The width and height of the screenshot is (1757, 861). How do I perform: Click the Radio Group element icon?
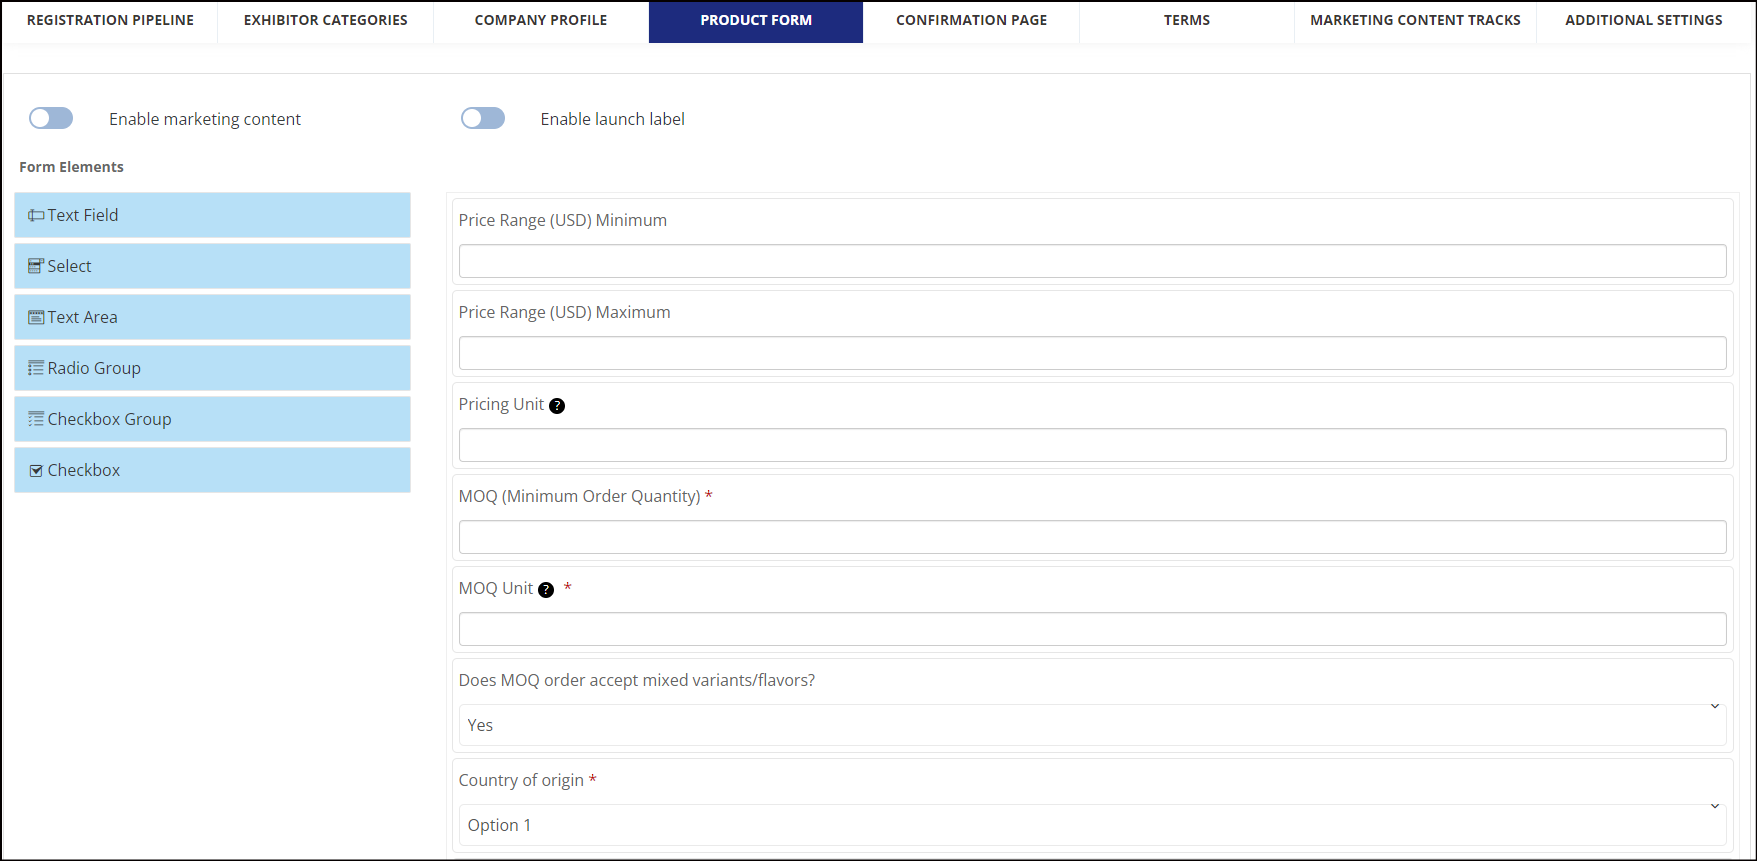[x=36, y=368]
